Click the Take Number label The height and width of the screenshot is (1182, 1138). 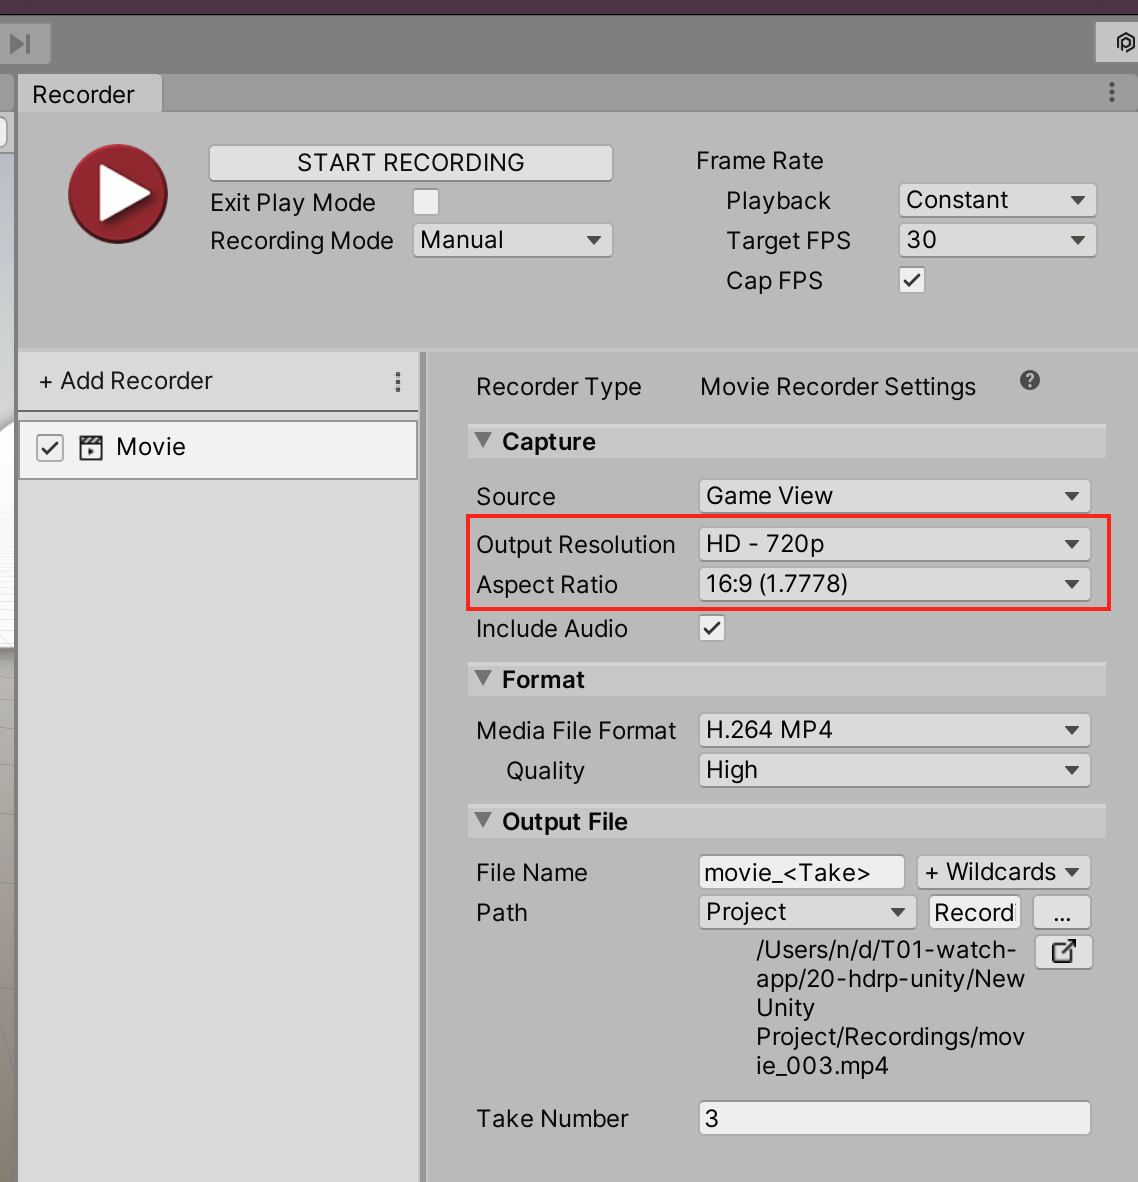tap(552, 1119)
